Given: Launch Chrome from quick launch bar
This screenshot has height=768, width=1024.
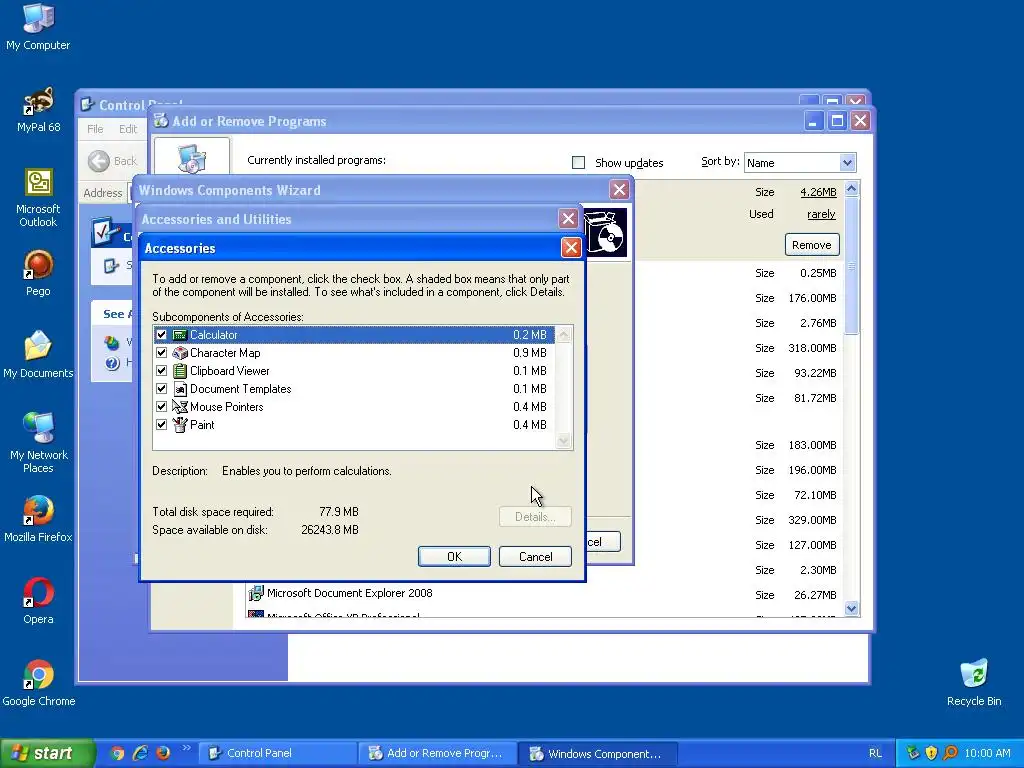Looking at the screenshot, I should (117, 753).
